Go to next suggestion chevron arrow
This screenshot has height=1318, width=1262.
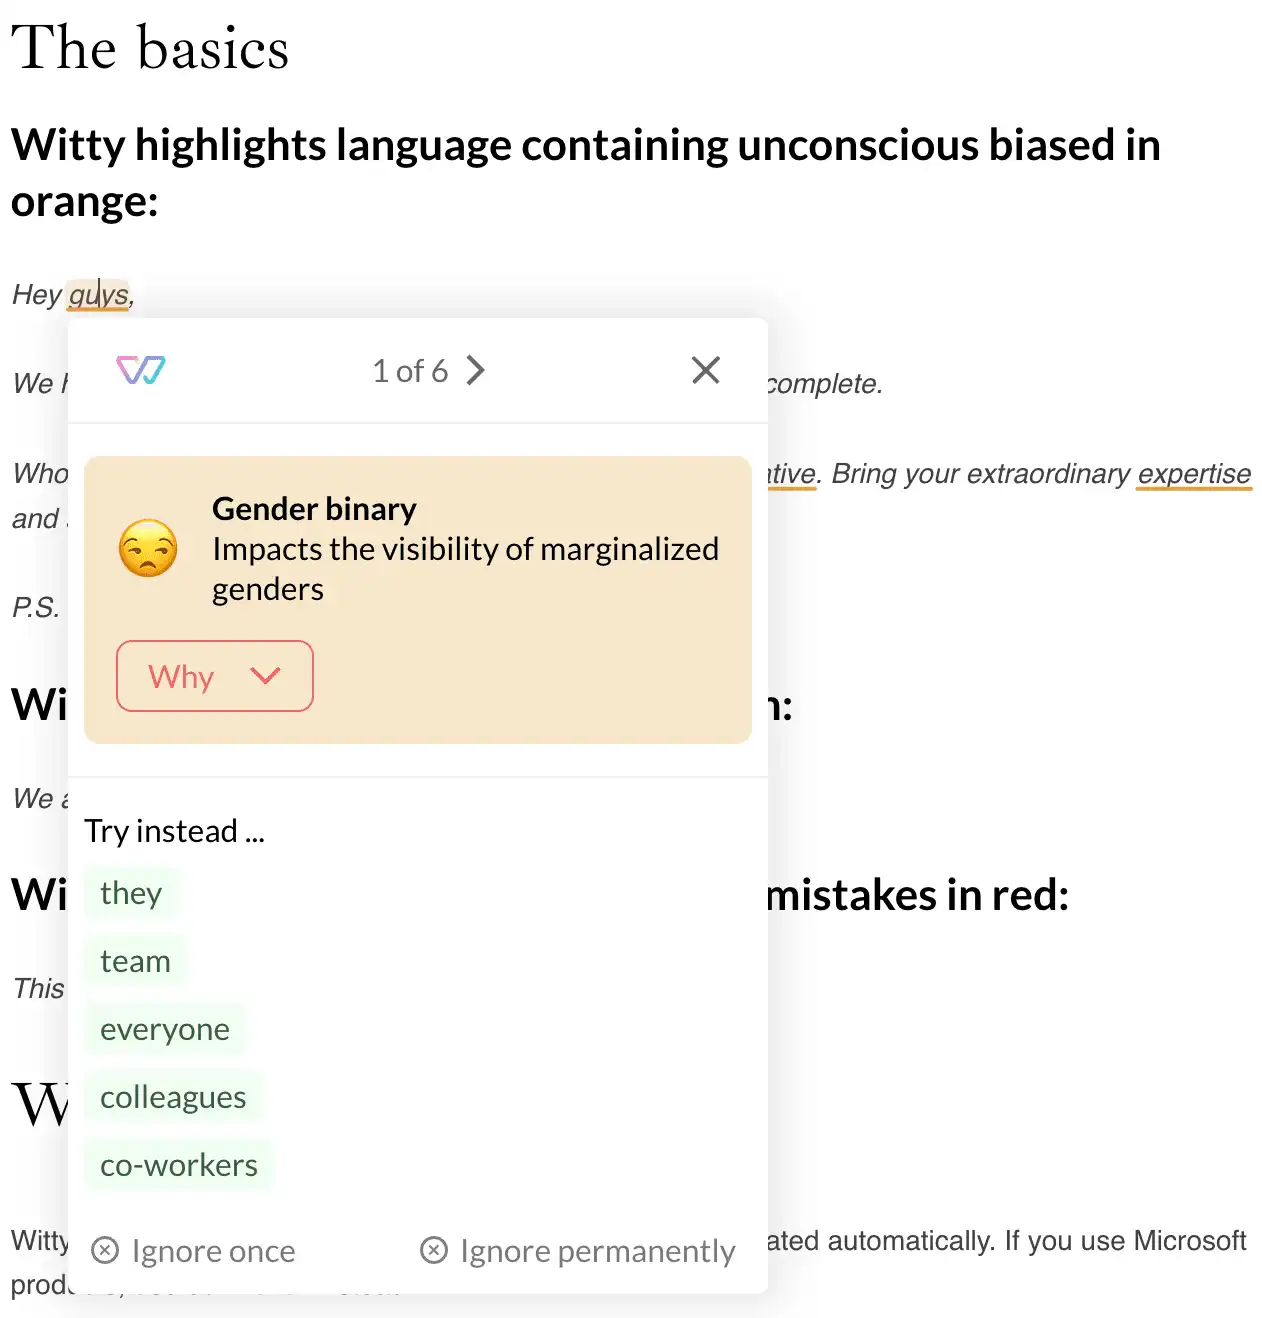[476, 371]
